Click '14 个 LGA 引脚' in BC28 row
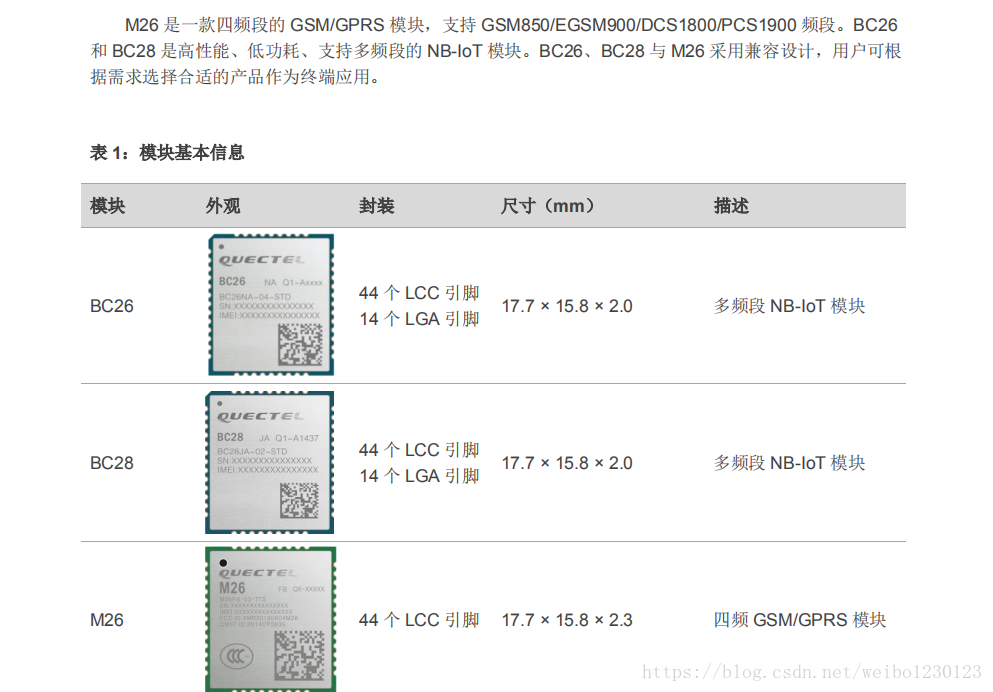993x692 pixels. (419, 476)
